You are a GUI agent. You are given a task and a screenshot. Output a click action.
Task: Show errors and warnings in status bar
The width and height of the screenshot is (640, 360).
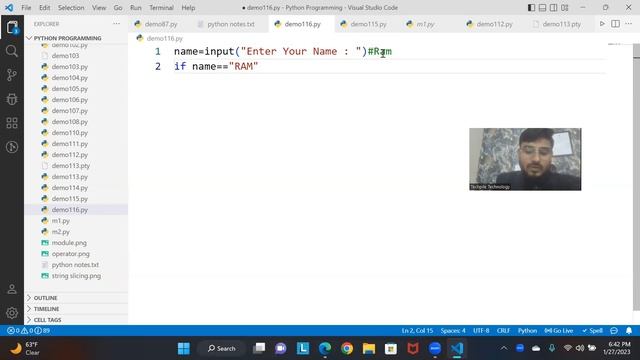pos(29,331)
